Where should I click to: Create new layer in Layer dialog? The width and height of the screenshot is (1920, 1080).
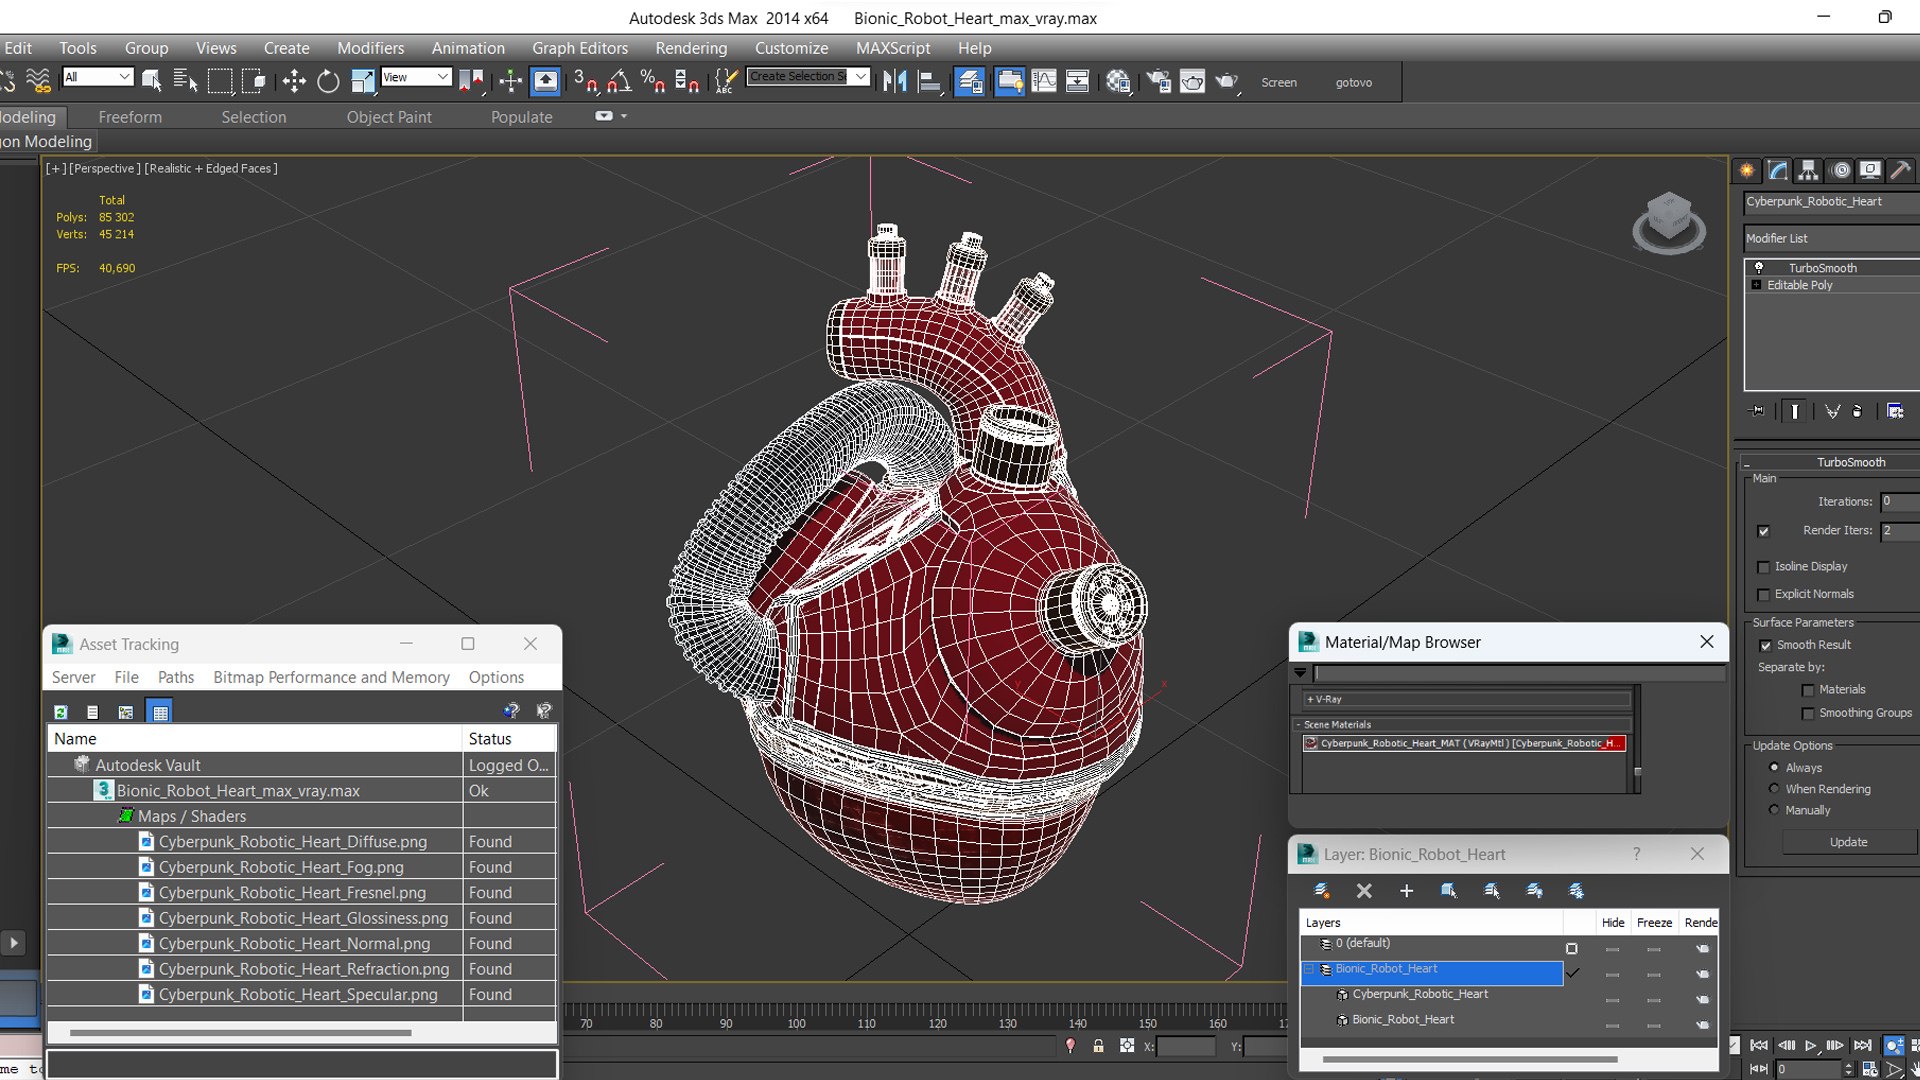click(1321, 890)
